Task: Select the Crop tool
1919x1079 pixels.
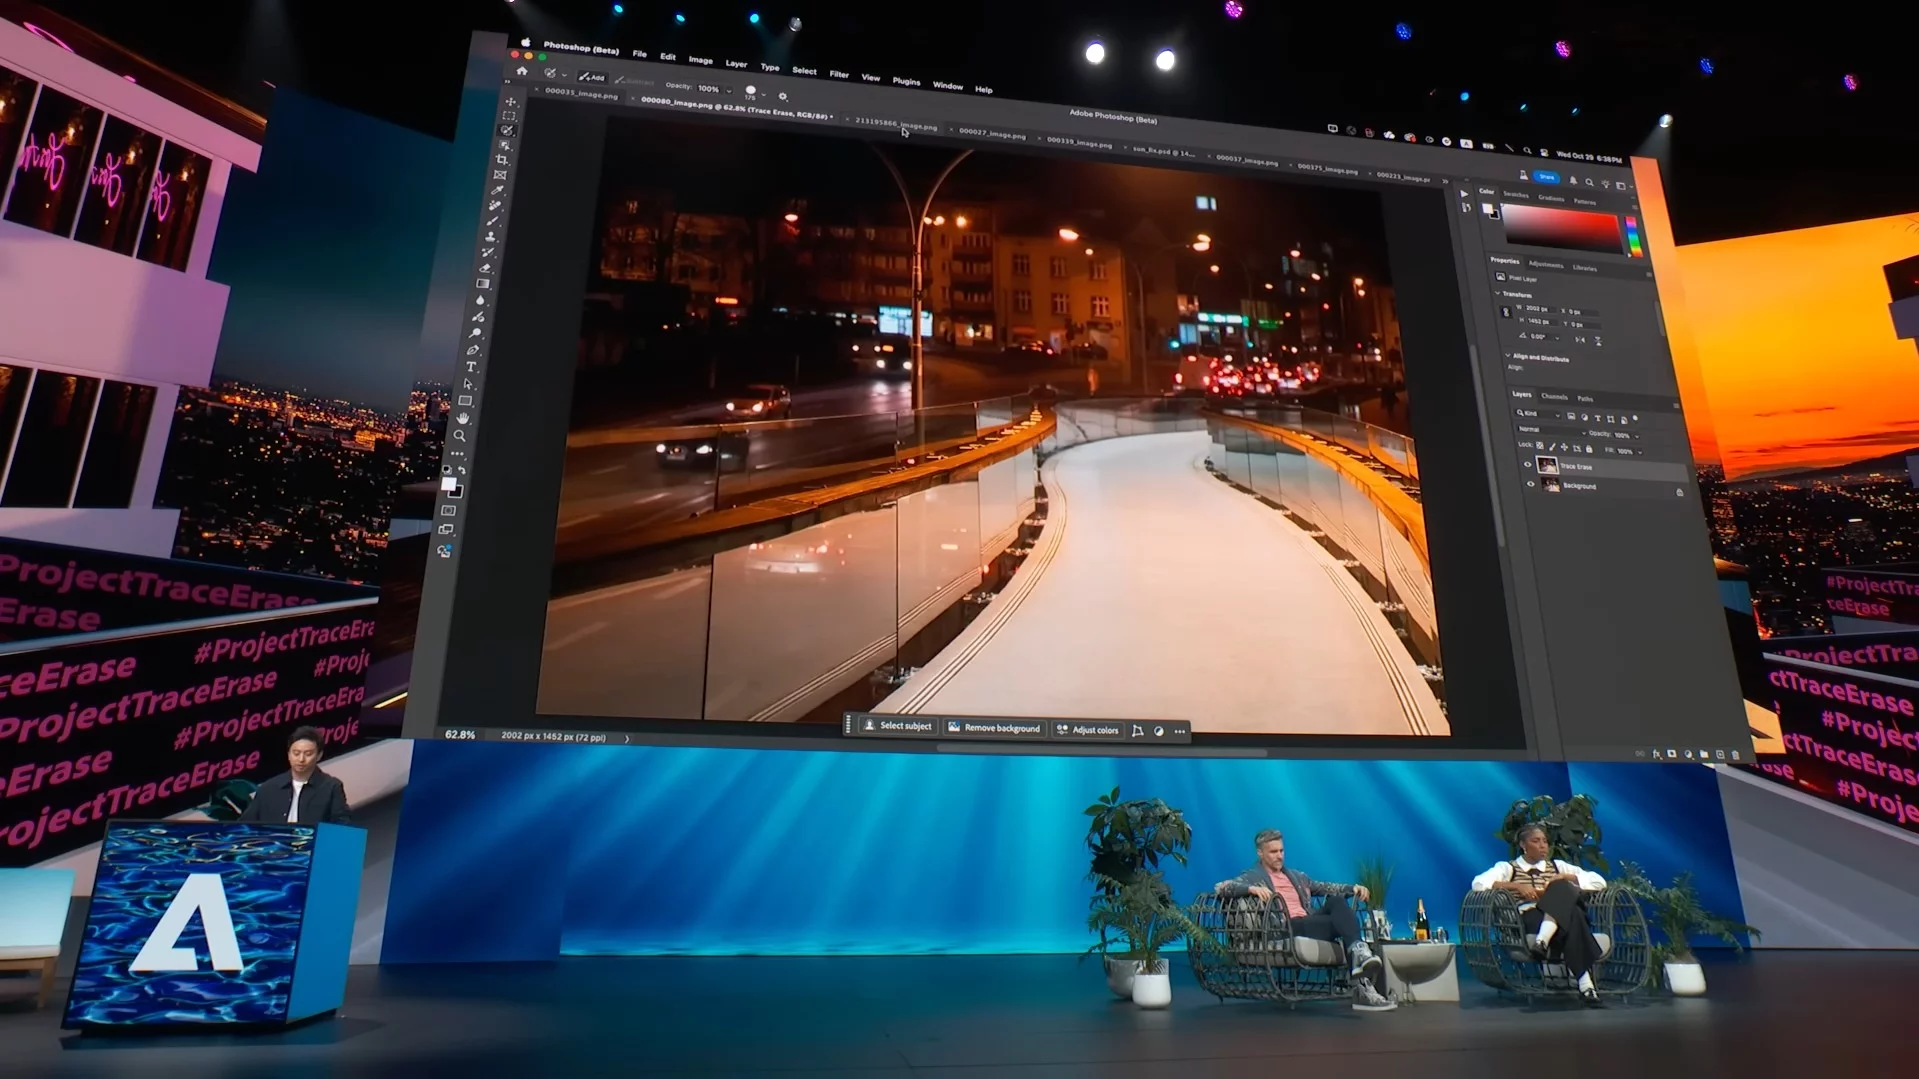Action: [x=503, y=160]
